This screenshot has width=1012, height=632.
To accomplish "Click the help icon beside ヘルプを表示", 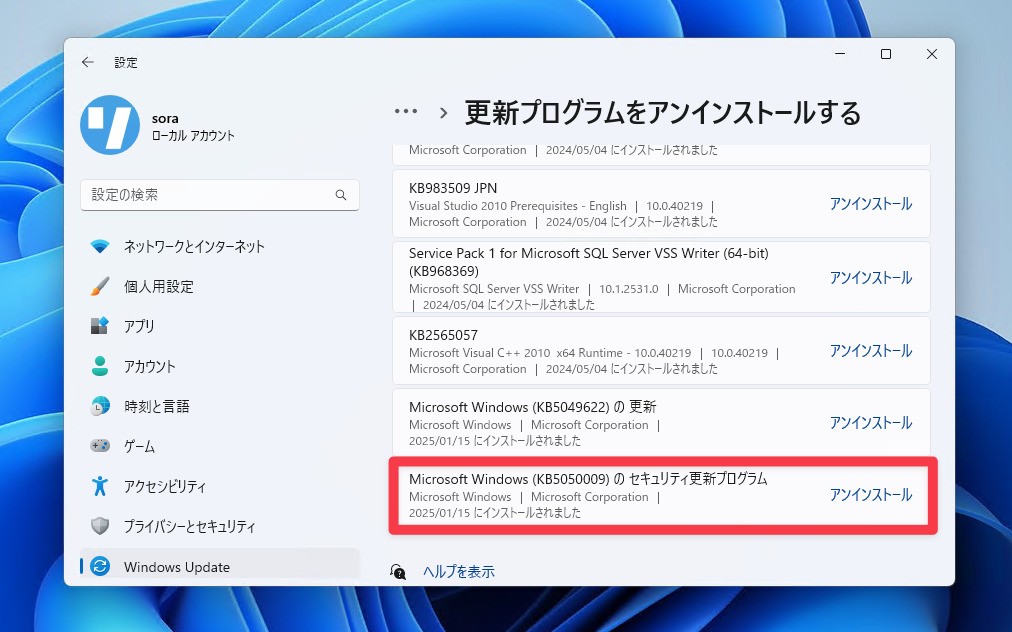I will click(398, 571).
